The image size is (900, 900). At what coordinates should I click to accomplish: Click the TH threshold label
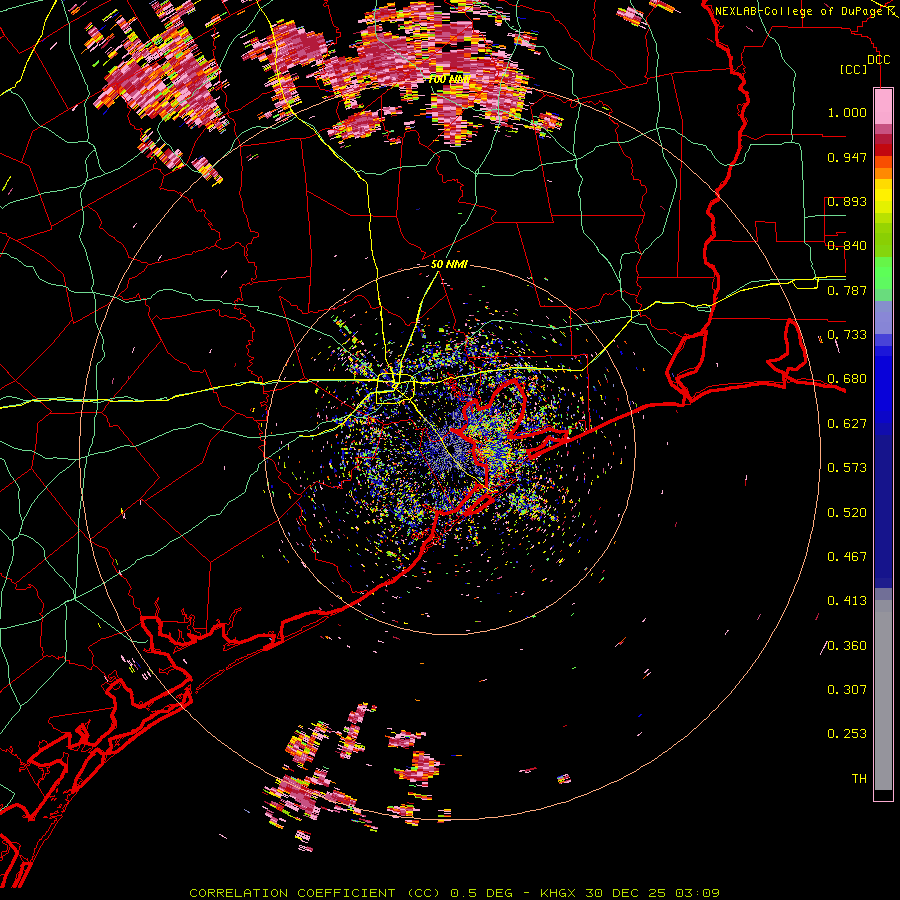[859, 779]
